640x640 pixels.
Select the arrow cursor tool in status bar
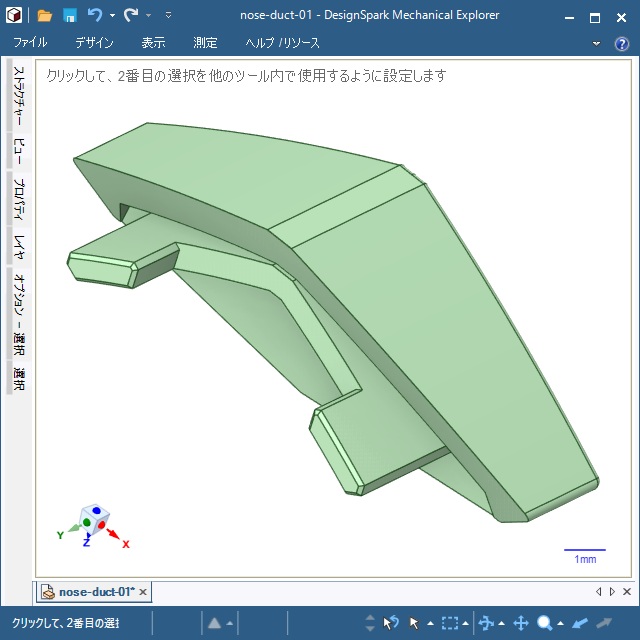pos(415,623)
